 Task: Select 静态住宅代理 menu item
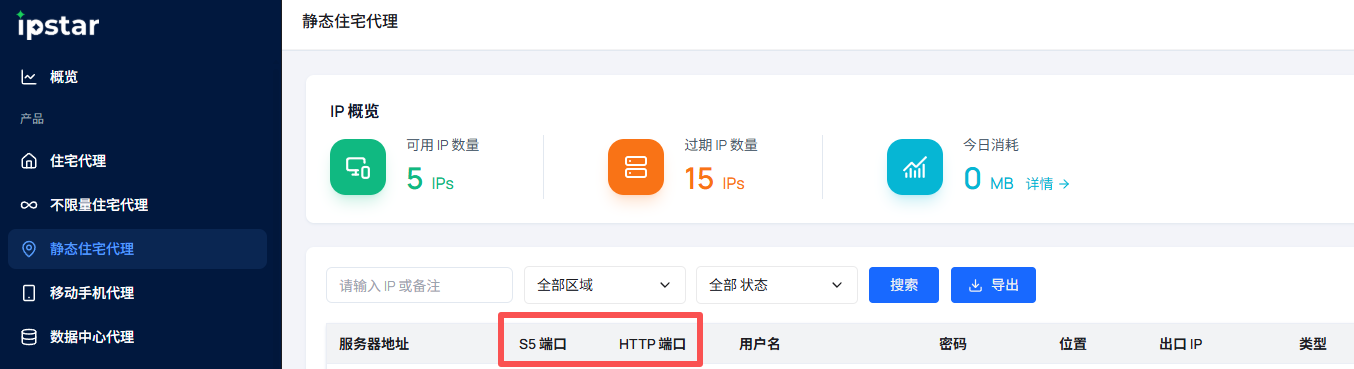coord(137,249)
